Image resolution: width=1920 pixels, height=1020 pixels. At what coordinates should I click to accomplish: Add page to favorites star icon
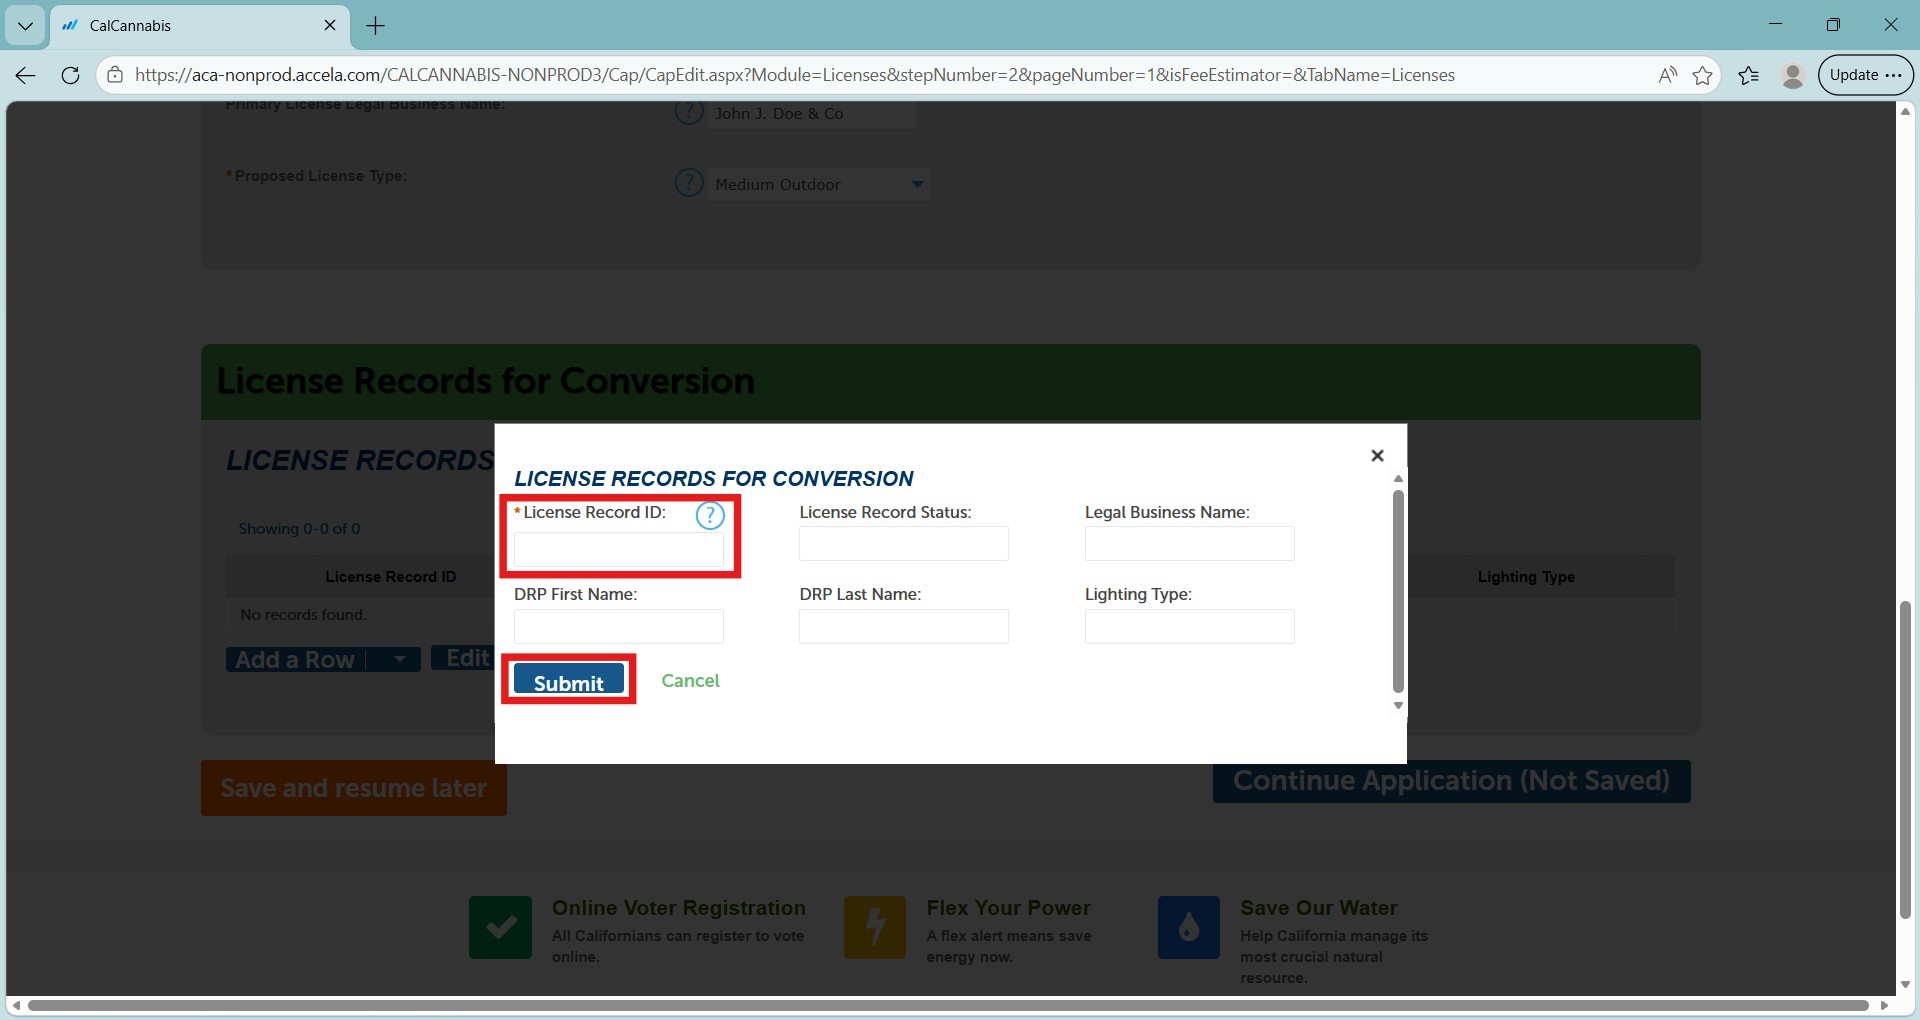1703,75
